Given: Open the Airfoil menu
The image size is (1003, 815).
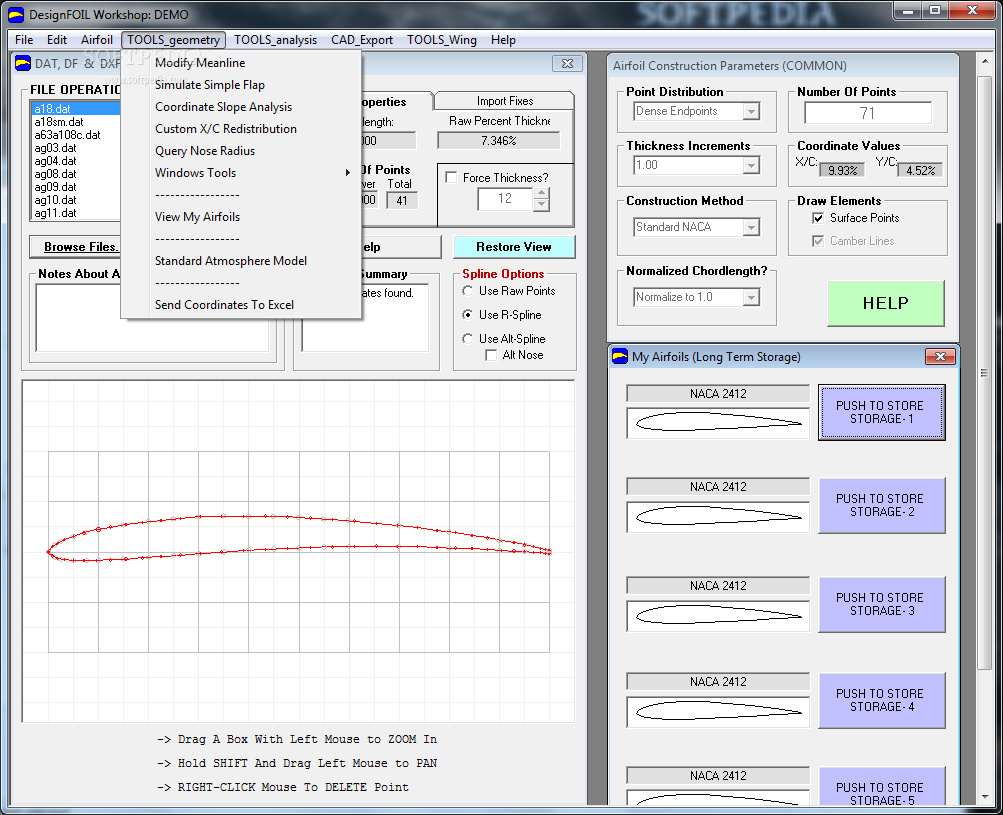Looking at the screenshot, I should pyautogui.click(x=97, y=40).
